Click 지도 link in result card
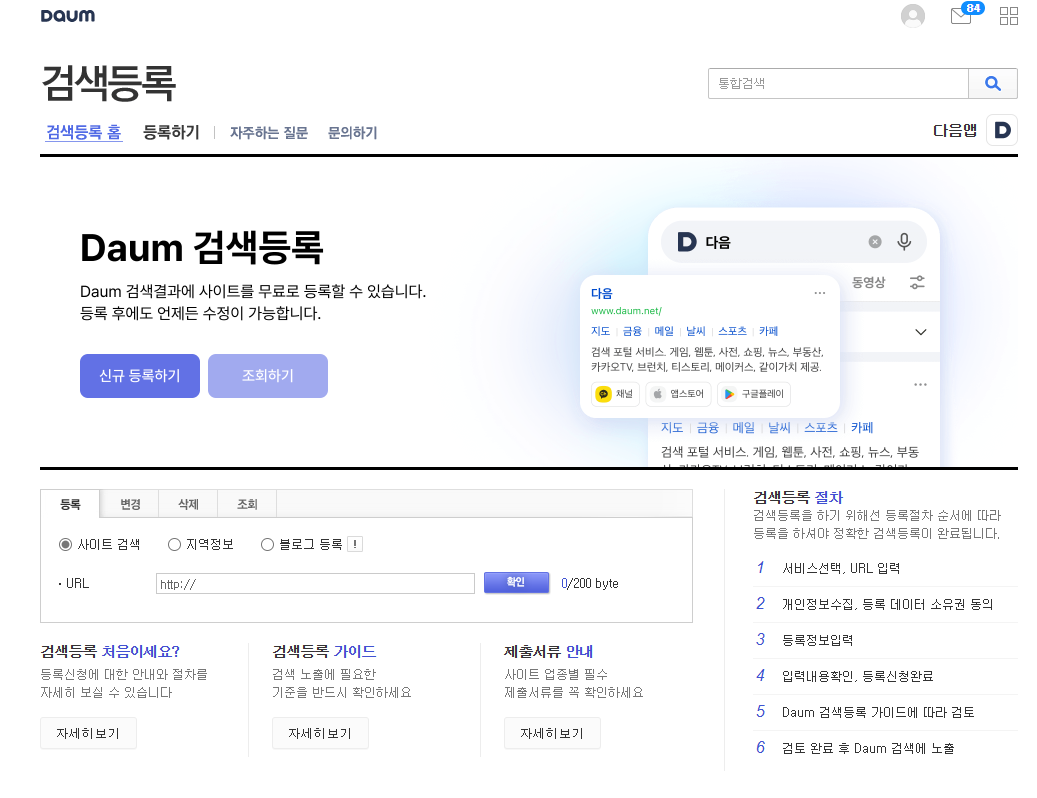 click(601, 331)
